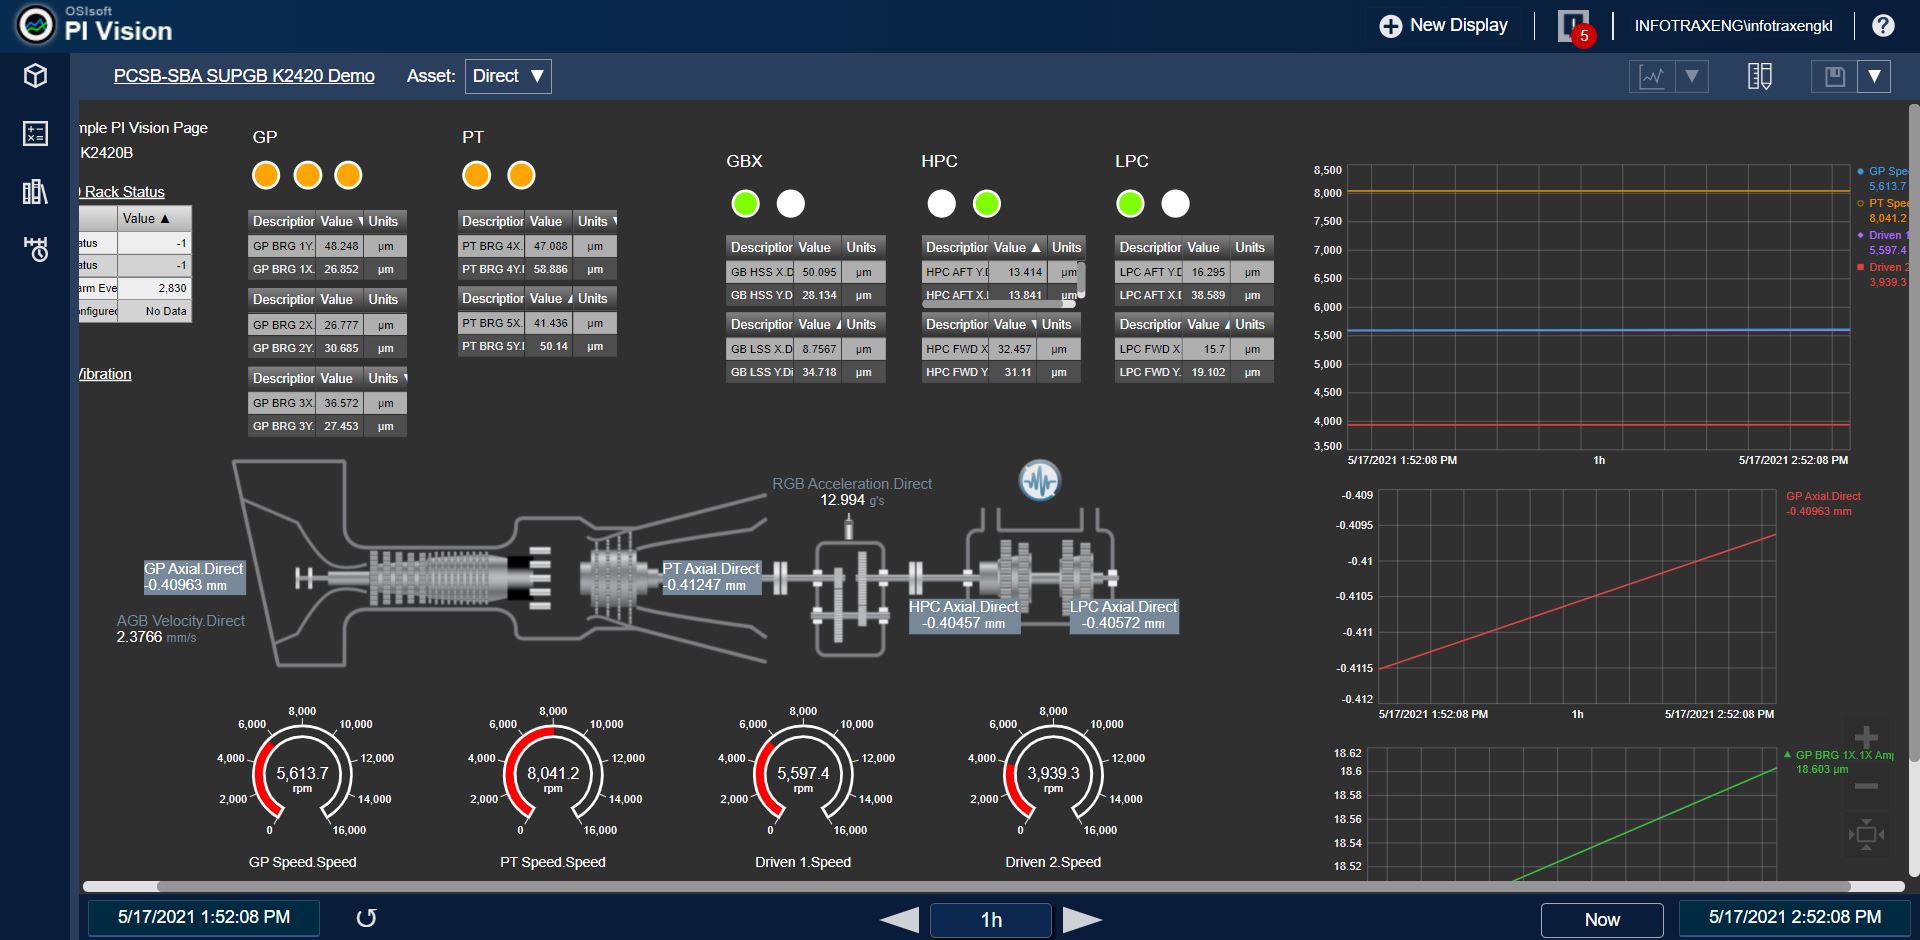Step time range forward with right arrow
The image size is (1920, 940).
point(1082,920)
